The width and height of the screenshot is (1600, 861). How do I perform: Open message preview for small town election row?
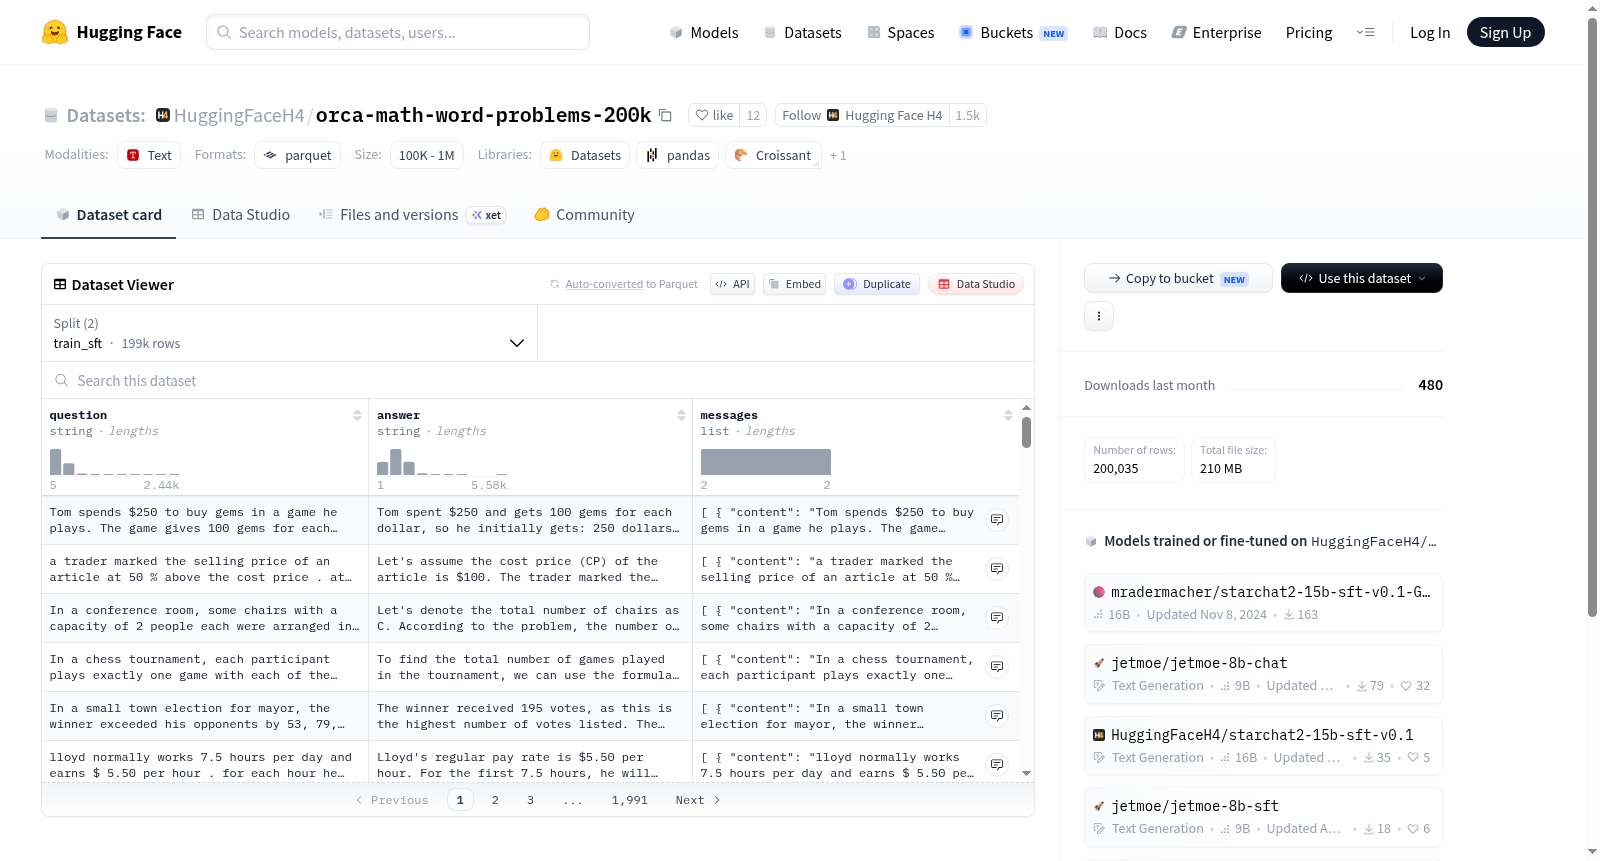[997, 716]
